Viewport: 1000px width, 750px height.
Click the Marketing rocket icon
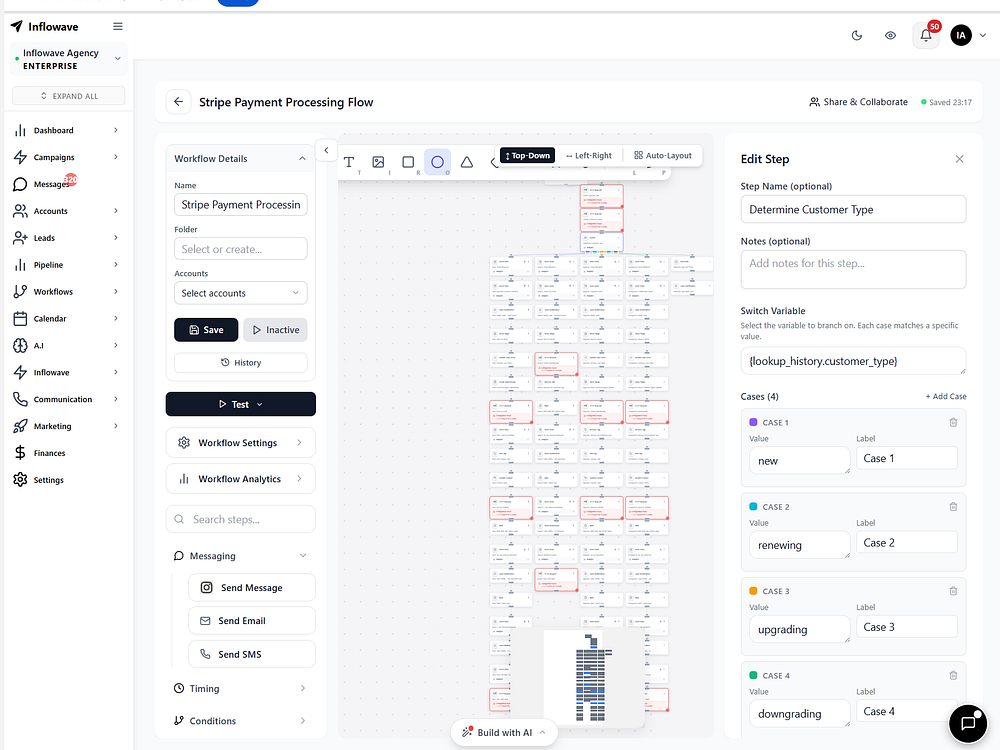point(20,426)
